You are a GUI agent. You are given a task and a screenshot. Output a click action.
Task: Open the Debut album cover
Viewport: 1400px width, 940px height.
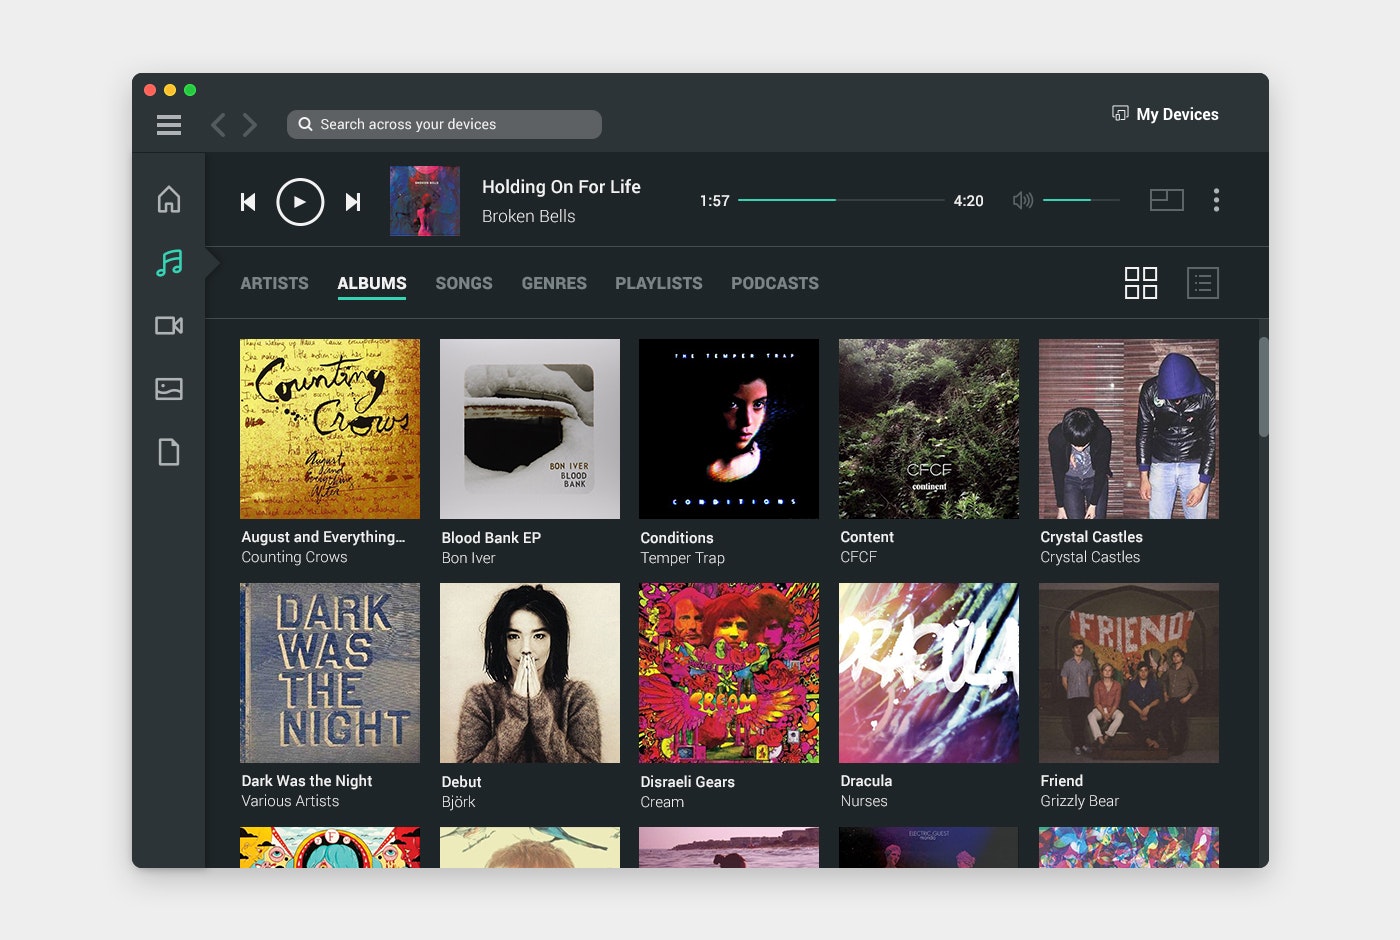[530, 673]
